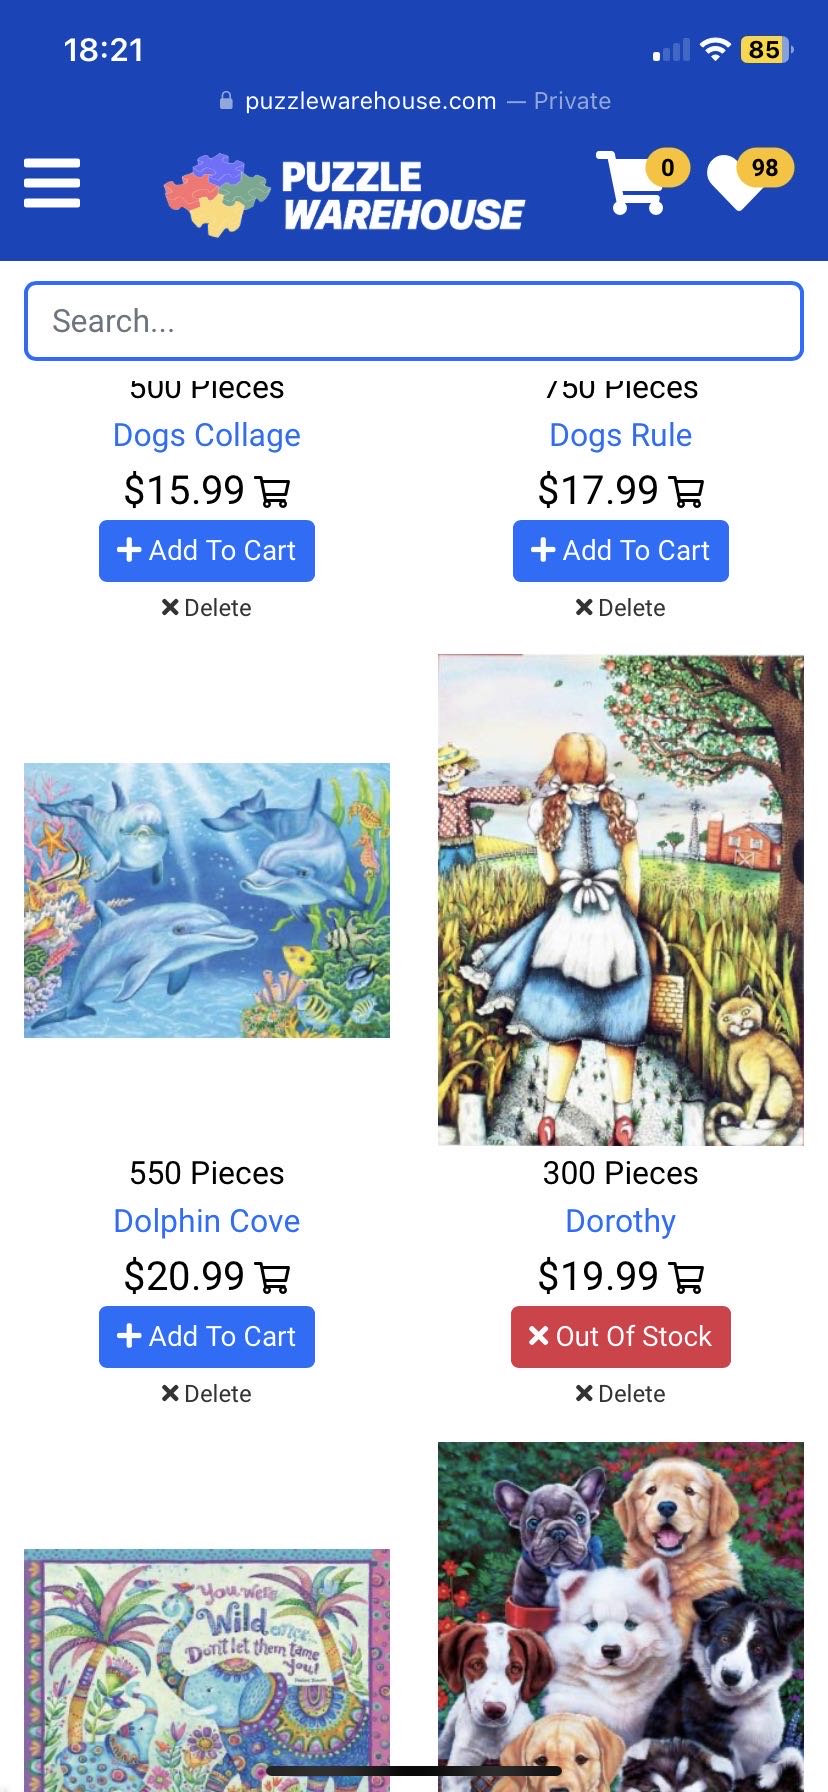The height and width of the screenshot is (1792, 828).
Task: Tap the Puzzle Warehouse logo
Action: pyautogui.click(x=344, y=194)
